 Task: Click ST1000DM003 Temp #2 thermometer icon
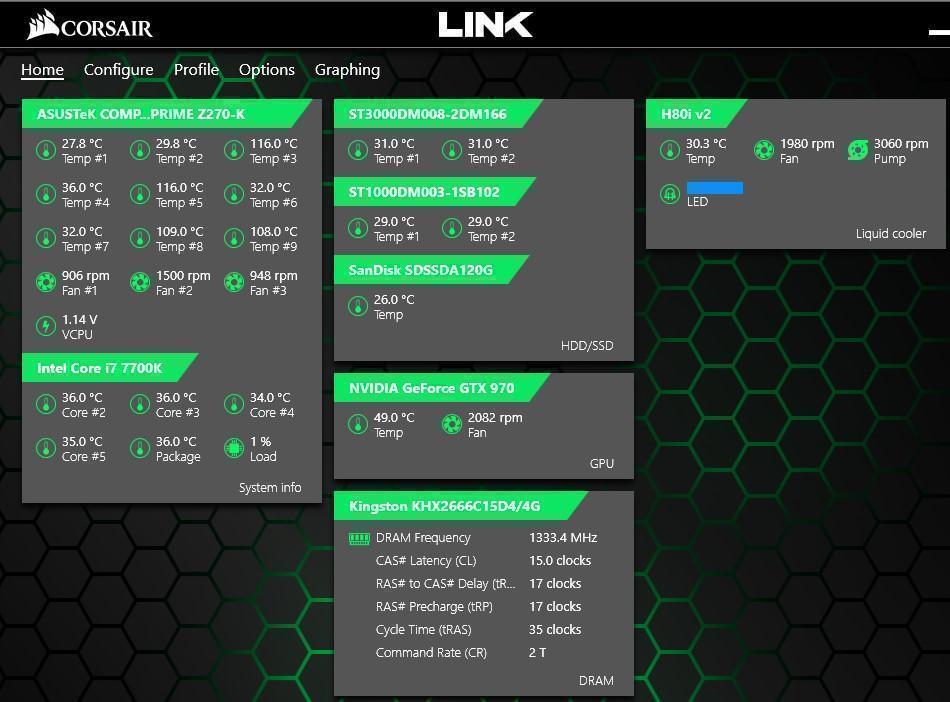[452, 228]
